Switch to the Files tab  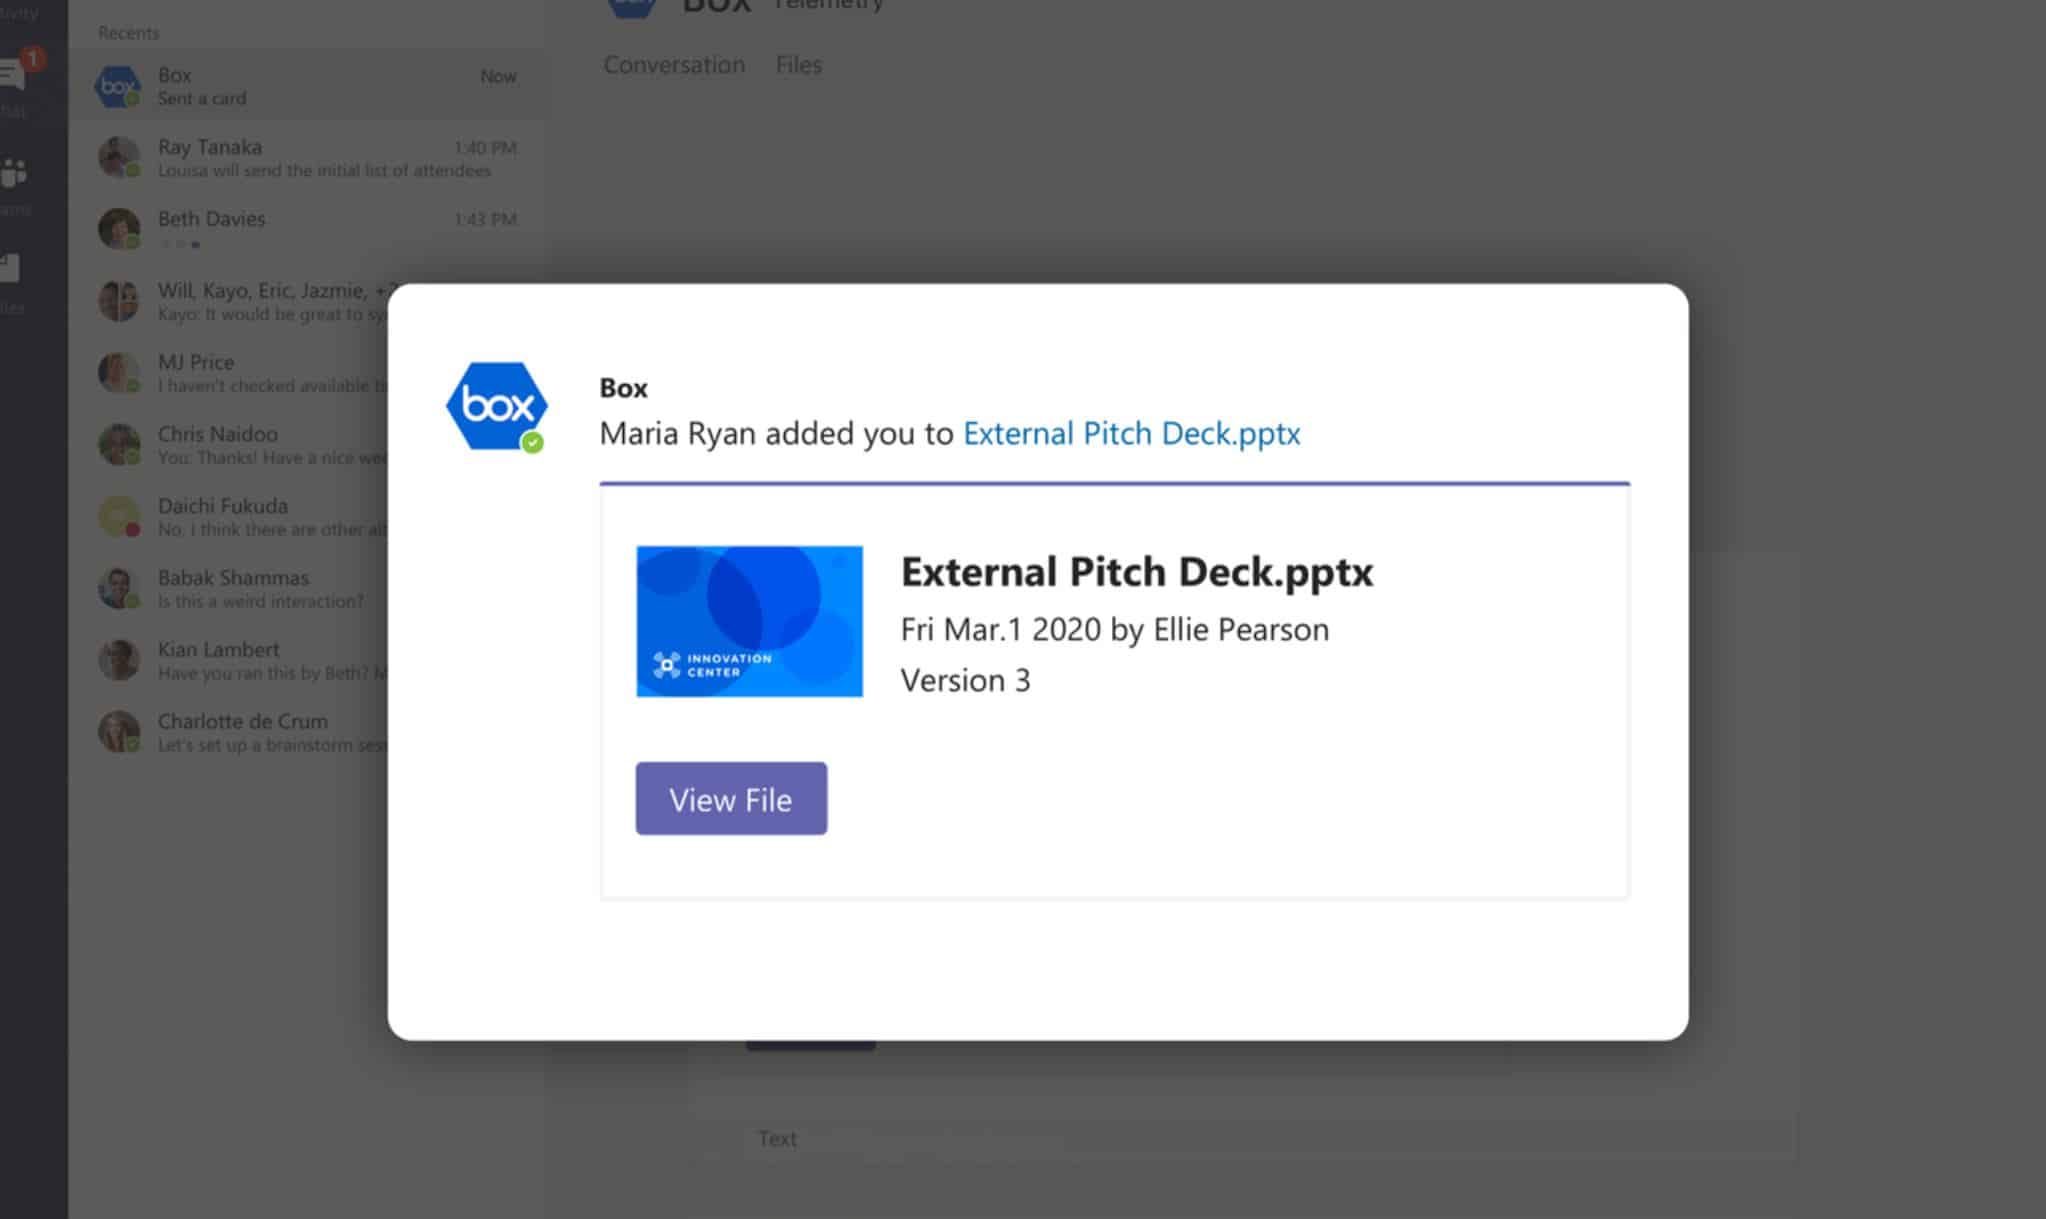(799, 65)
